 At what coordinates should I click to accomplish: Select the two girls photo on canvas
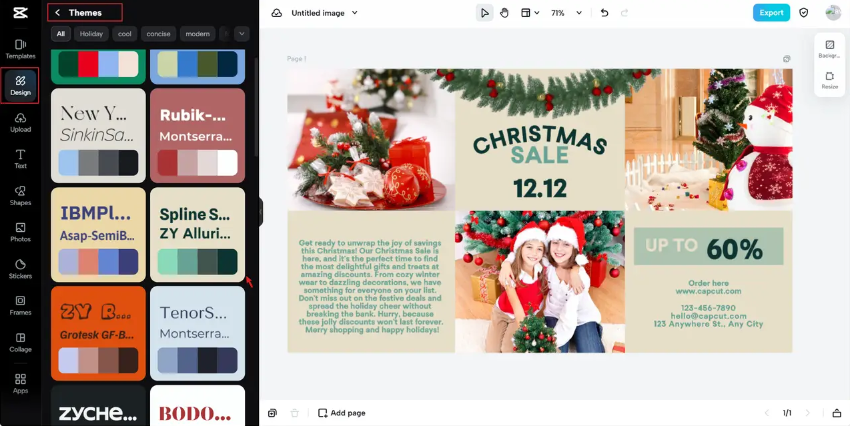(x=539, y=282)
